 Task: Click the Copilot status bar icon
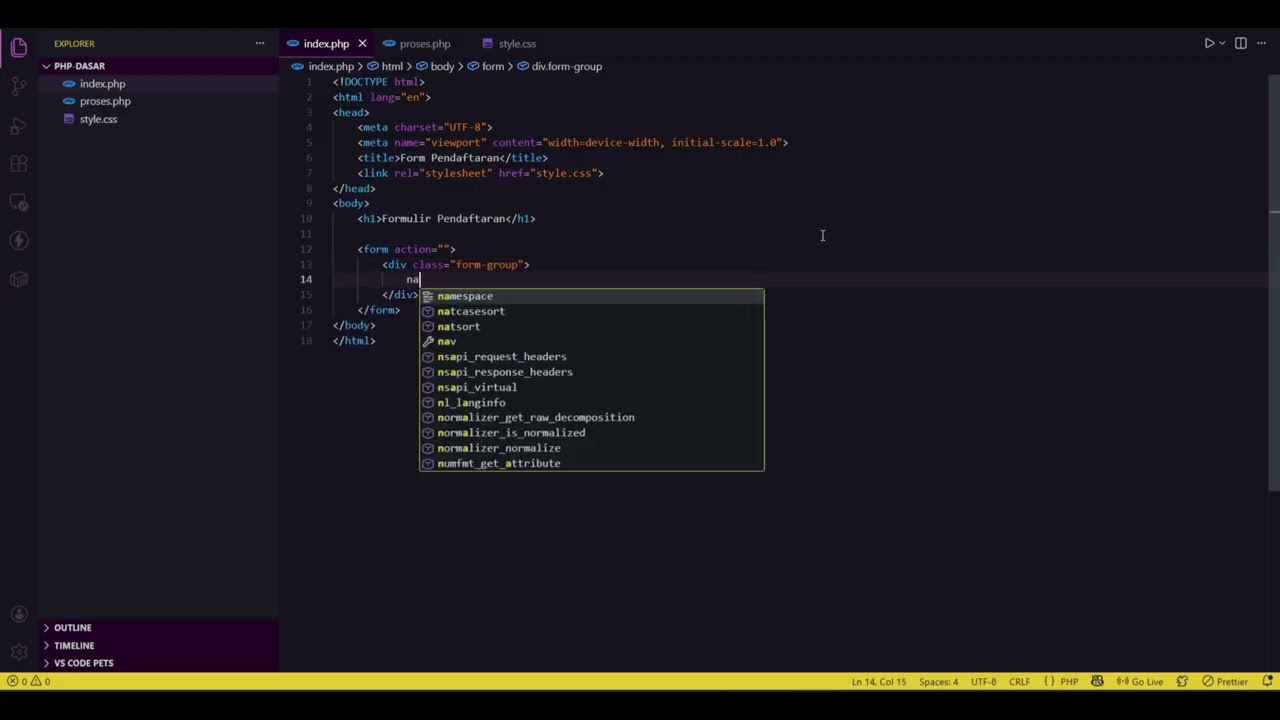pyautogui.click(x=1097, y=682)
